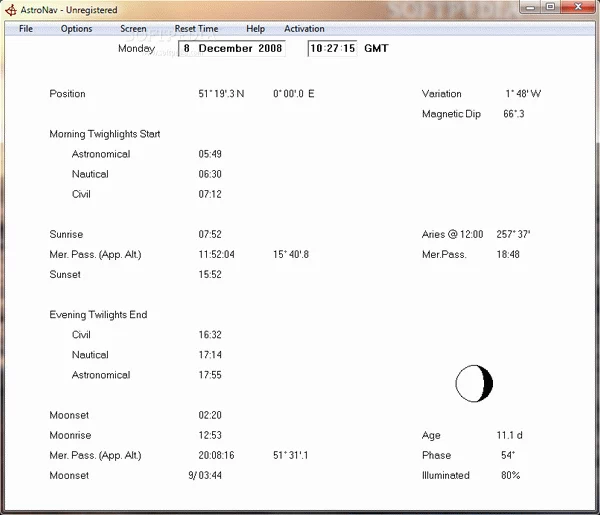600x515 pixels.
Task: Select the latitude value 51°19'.3 N
Action: click(x=221, y=94)
